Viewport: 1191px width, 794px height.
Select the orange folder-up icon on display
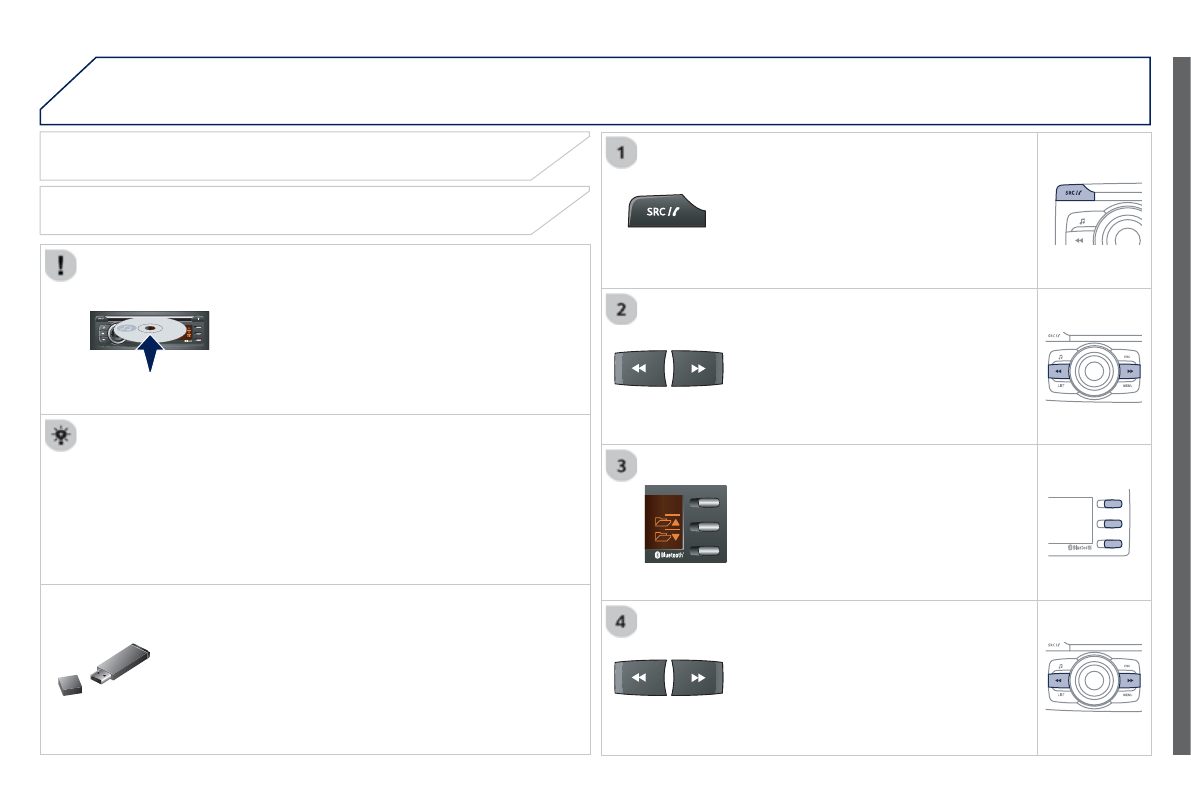coord(664,521)
